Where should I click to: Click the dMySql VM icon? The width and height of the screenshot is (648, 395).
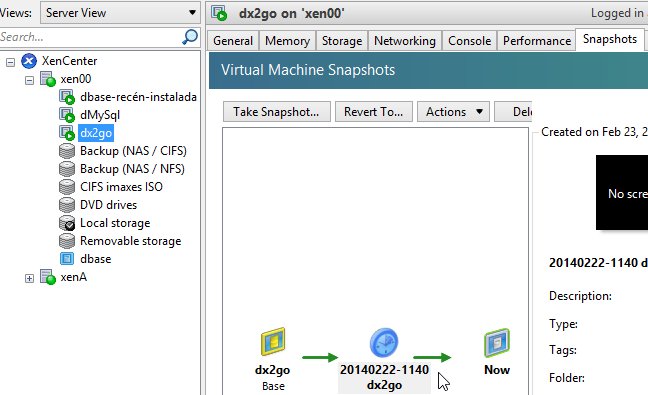point(67,115)
